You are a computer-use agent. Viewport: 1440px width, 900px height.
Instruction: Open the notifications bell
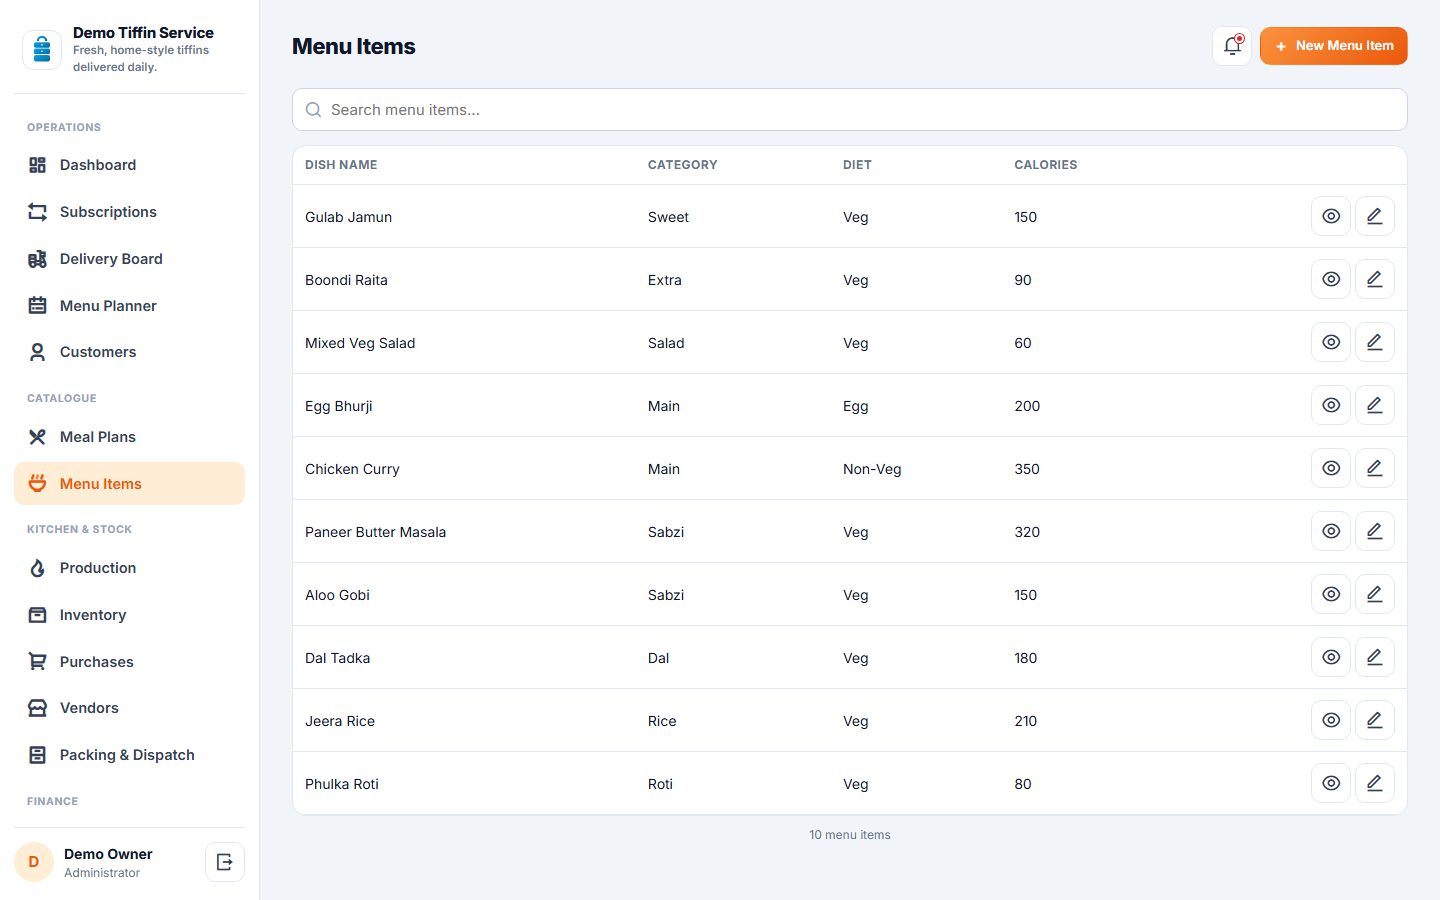(1232, 46)
